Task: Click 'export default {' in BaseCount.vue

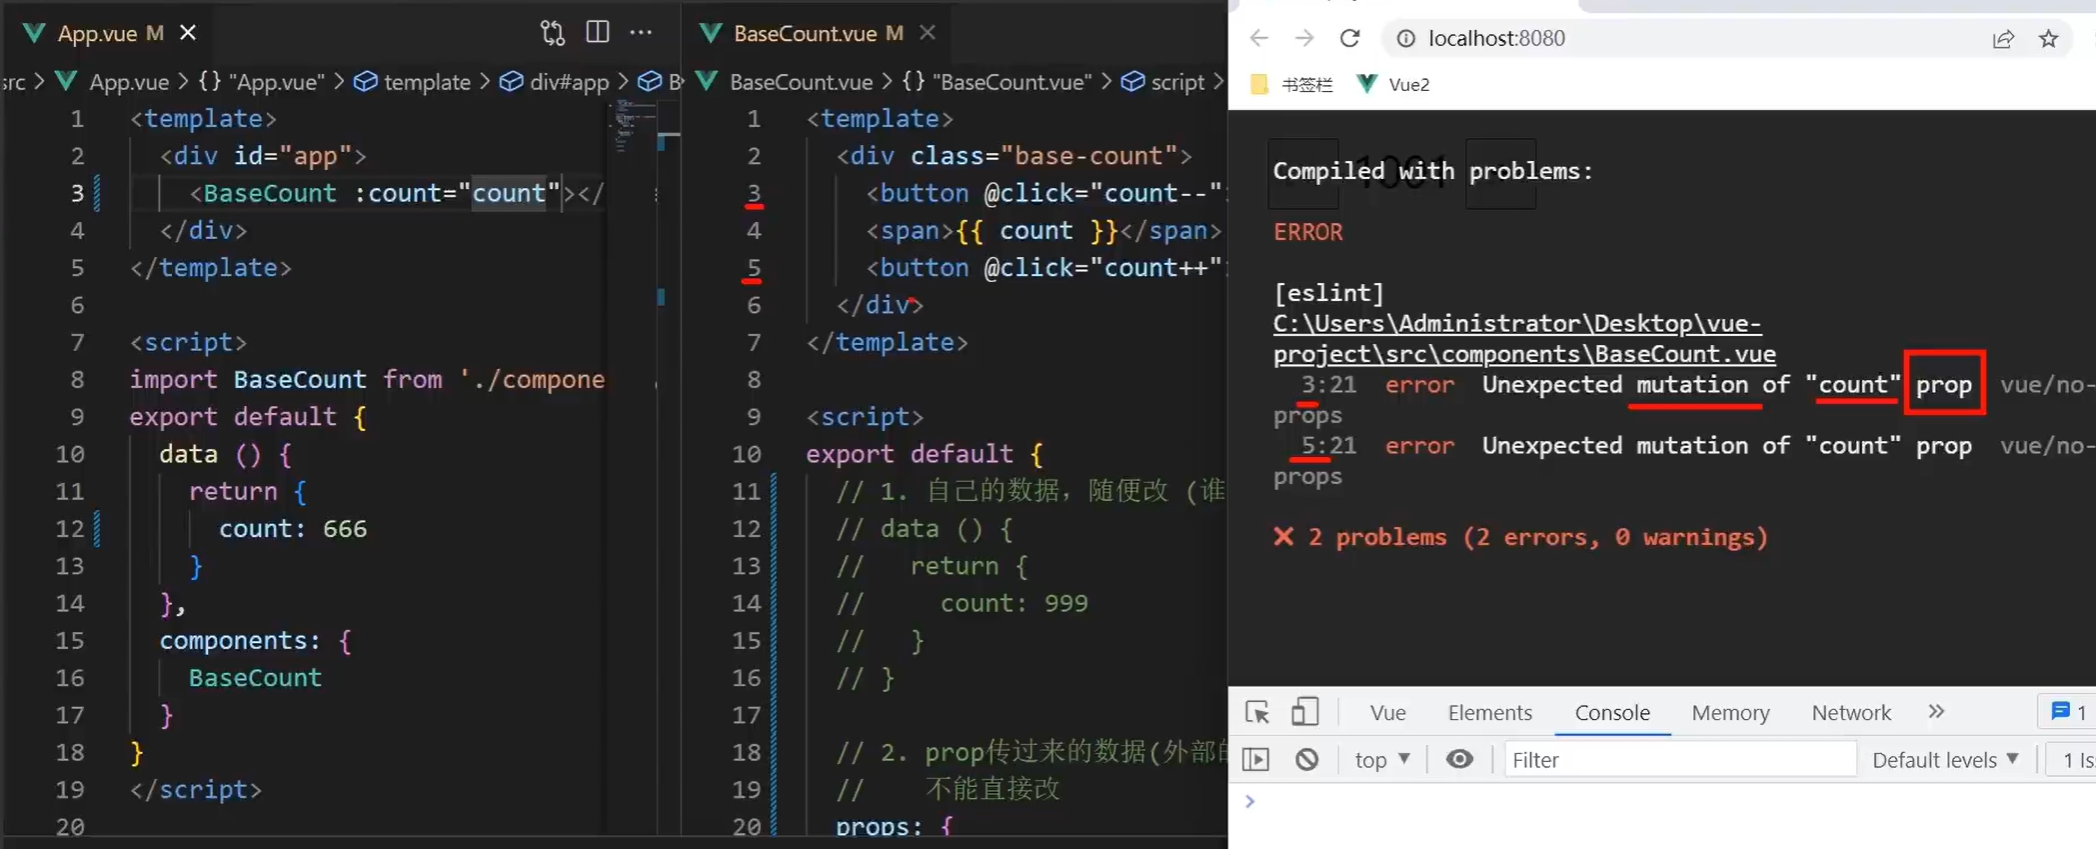Action: [925, 454]
